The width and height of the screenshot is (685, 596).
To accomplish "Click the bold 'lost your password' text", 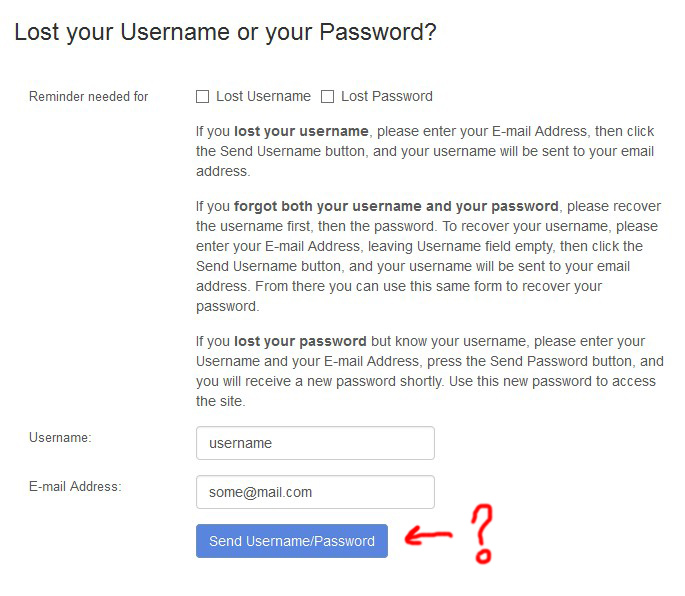I will click(300, 341).
